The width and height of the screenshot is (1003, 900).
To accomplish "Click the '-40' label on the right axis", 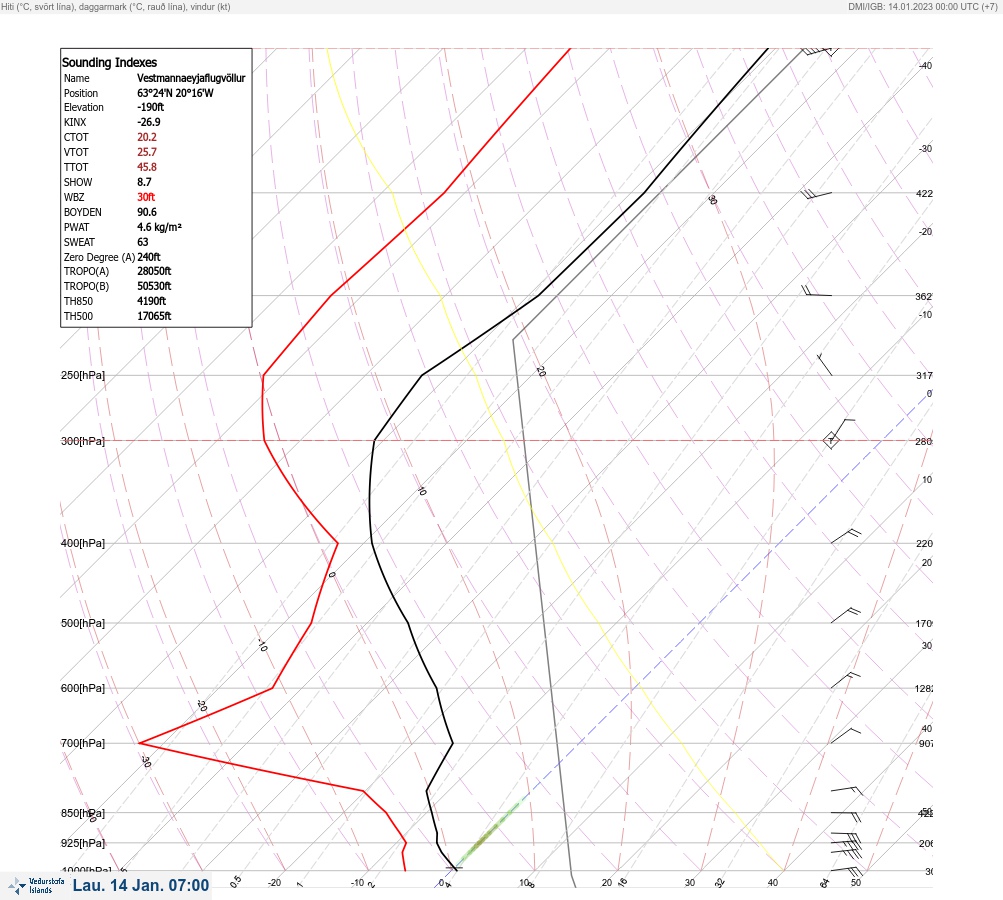I will [x=925, y=65].
